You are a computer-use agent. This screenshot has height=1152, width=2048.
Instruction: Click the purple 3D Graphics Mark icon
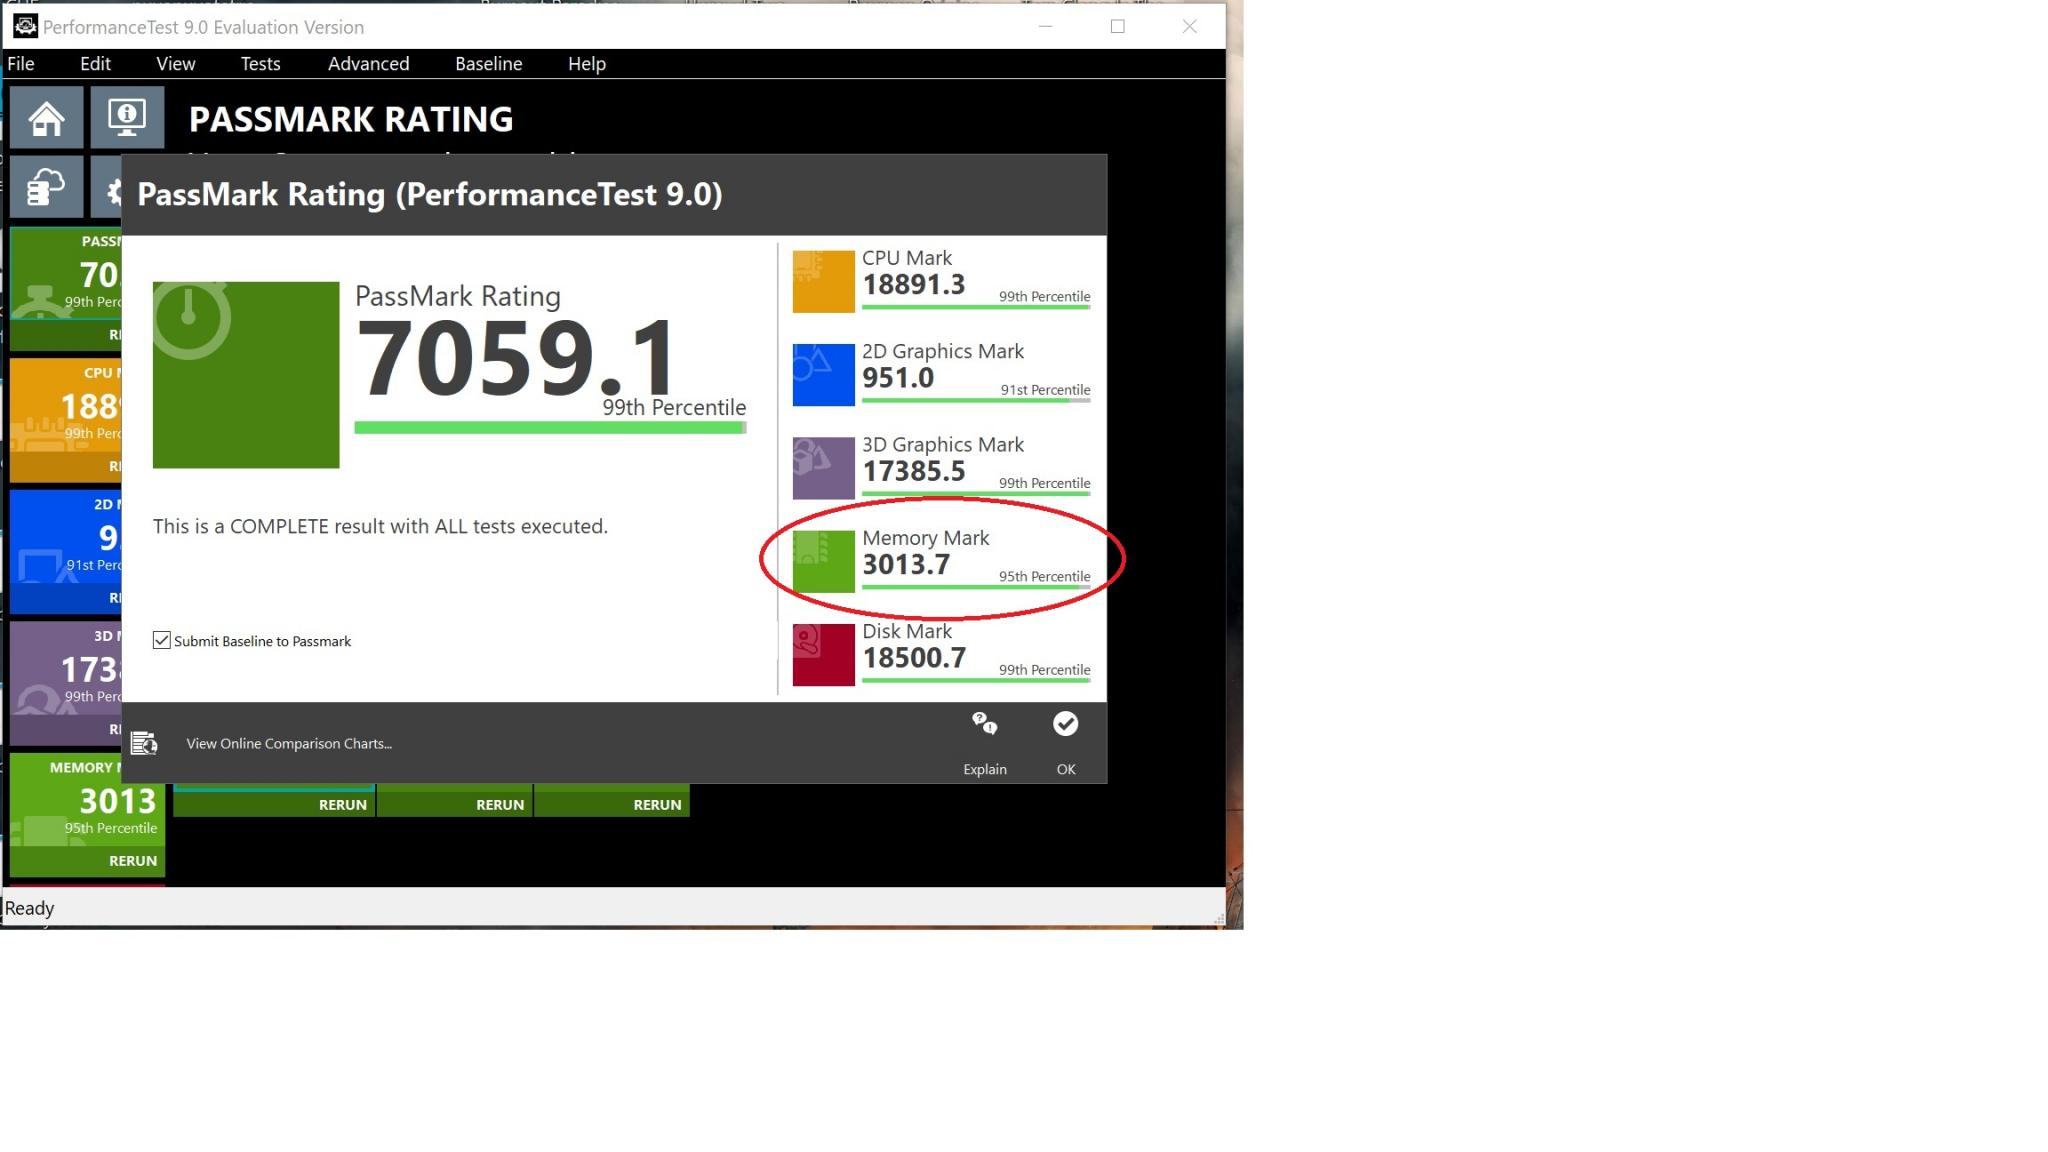coord(823,468)
